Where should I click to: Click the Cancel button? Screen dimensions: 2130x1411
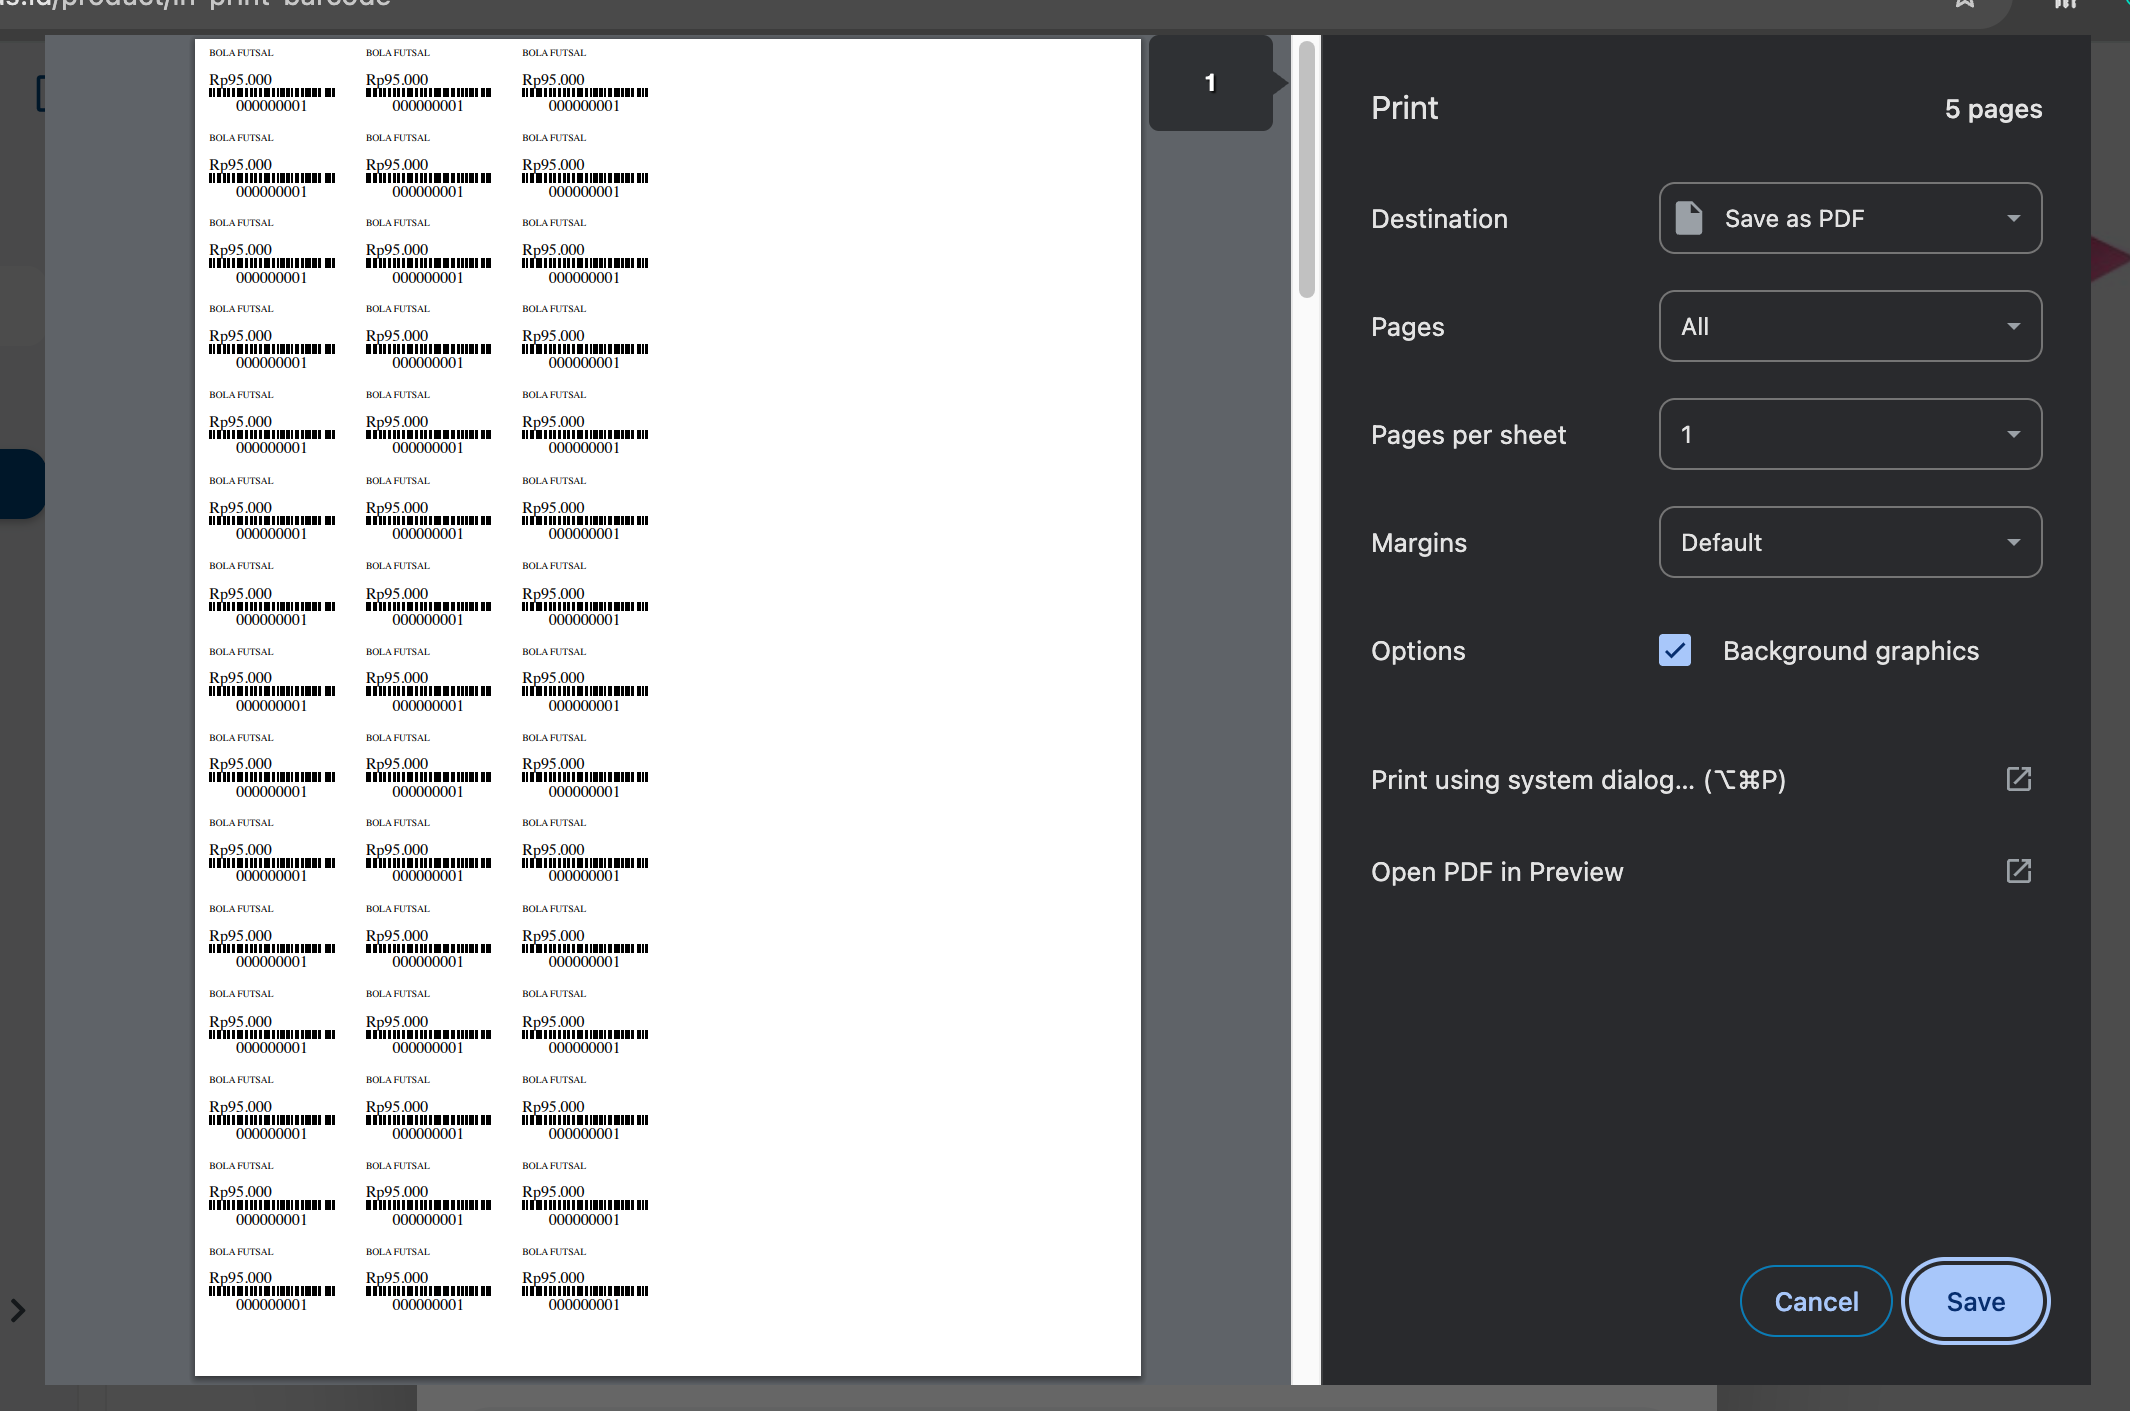point(1816,1301)
